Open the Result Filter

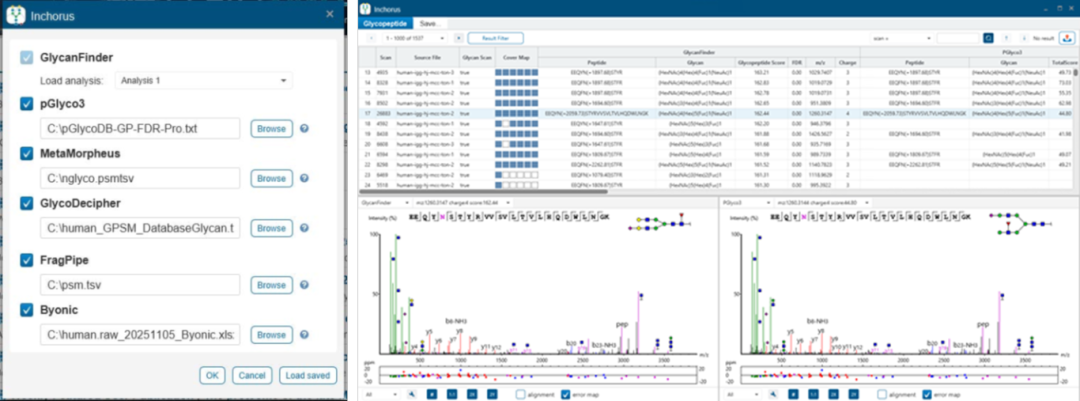[495, 38]
